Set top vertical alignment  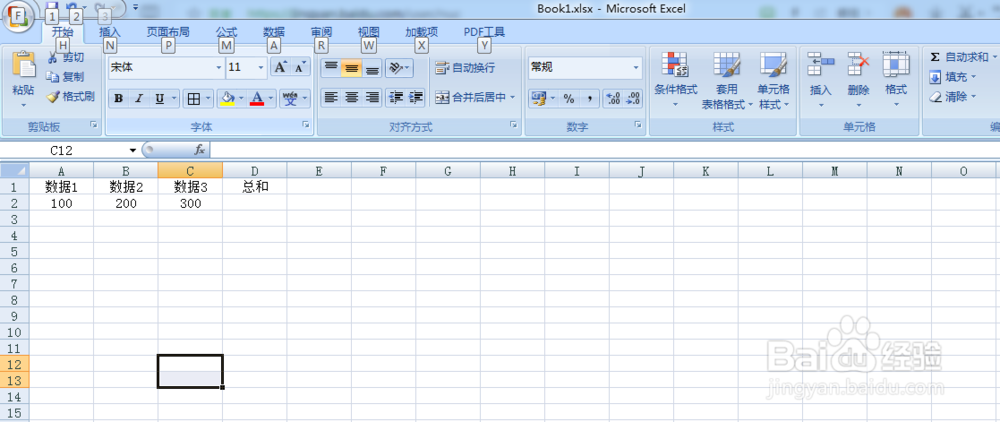[x=331, y=67]
